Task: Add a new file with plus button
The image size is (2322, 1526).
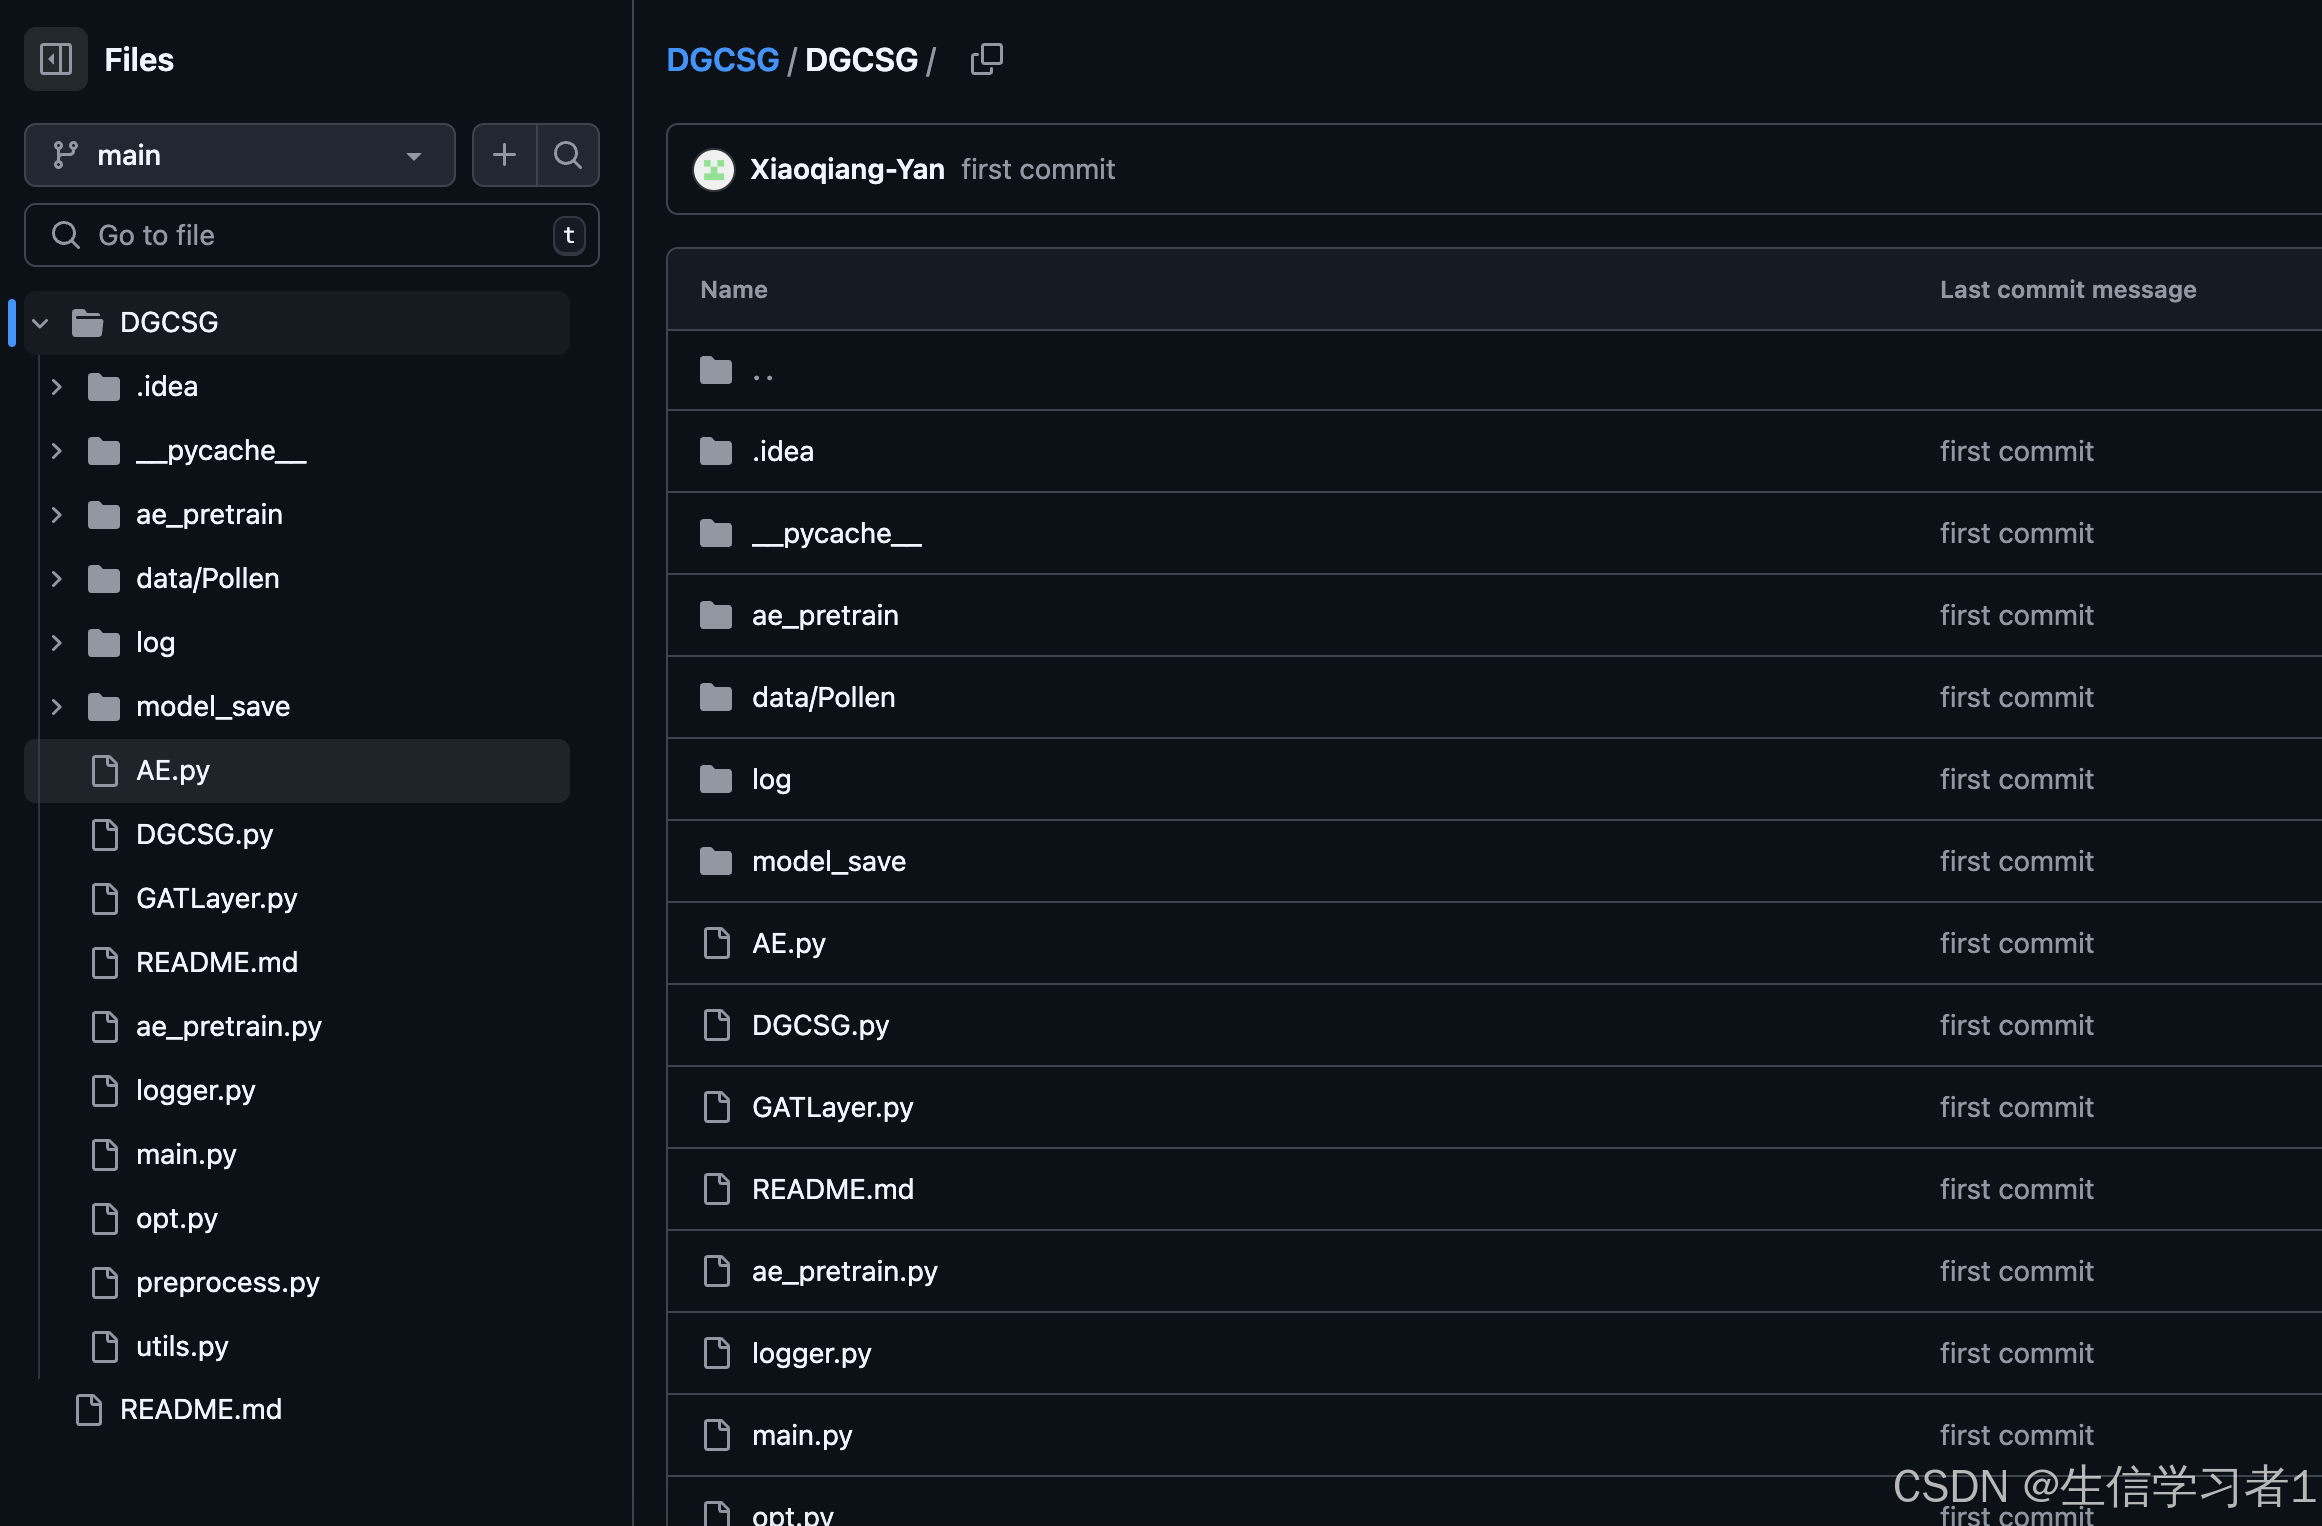Action: coord(505,155)
